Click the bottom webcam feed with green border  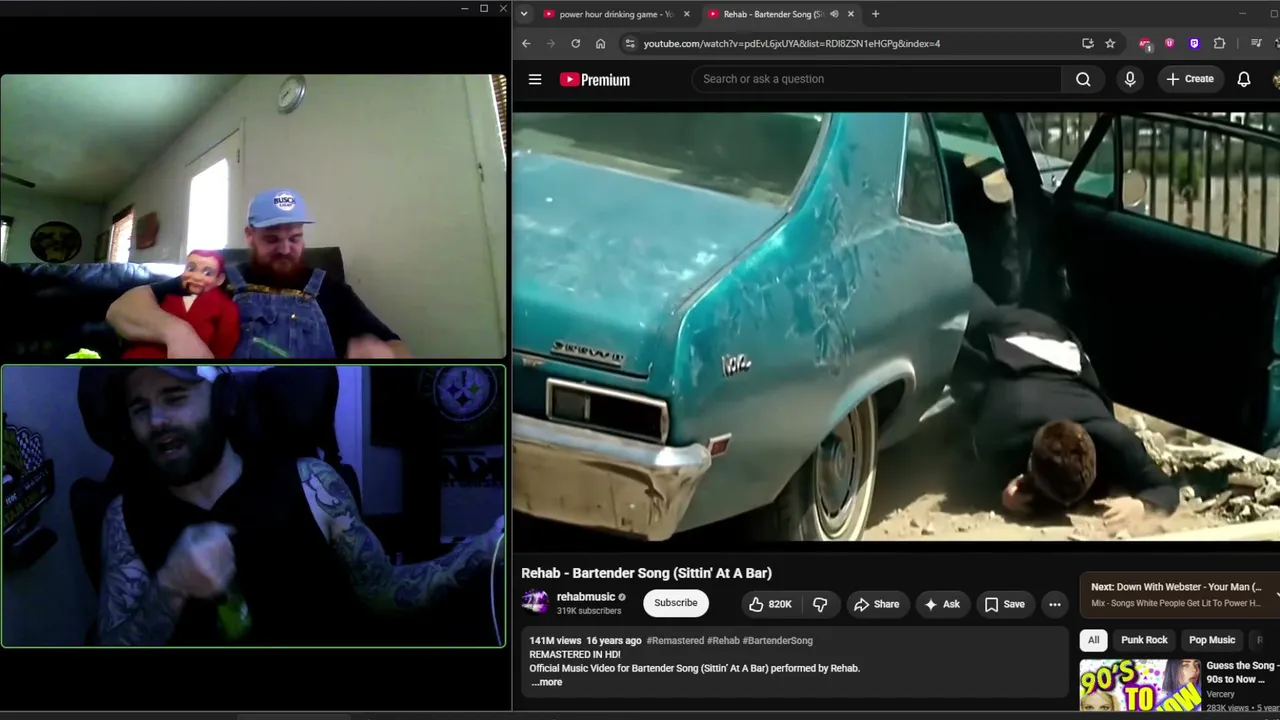pos(254,506)
